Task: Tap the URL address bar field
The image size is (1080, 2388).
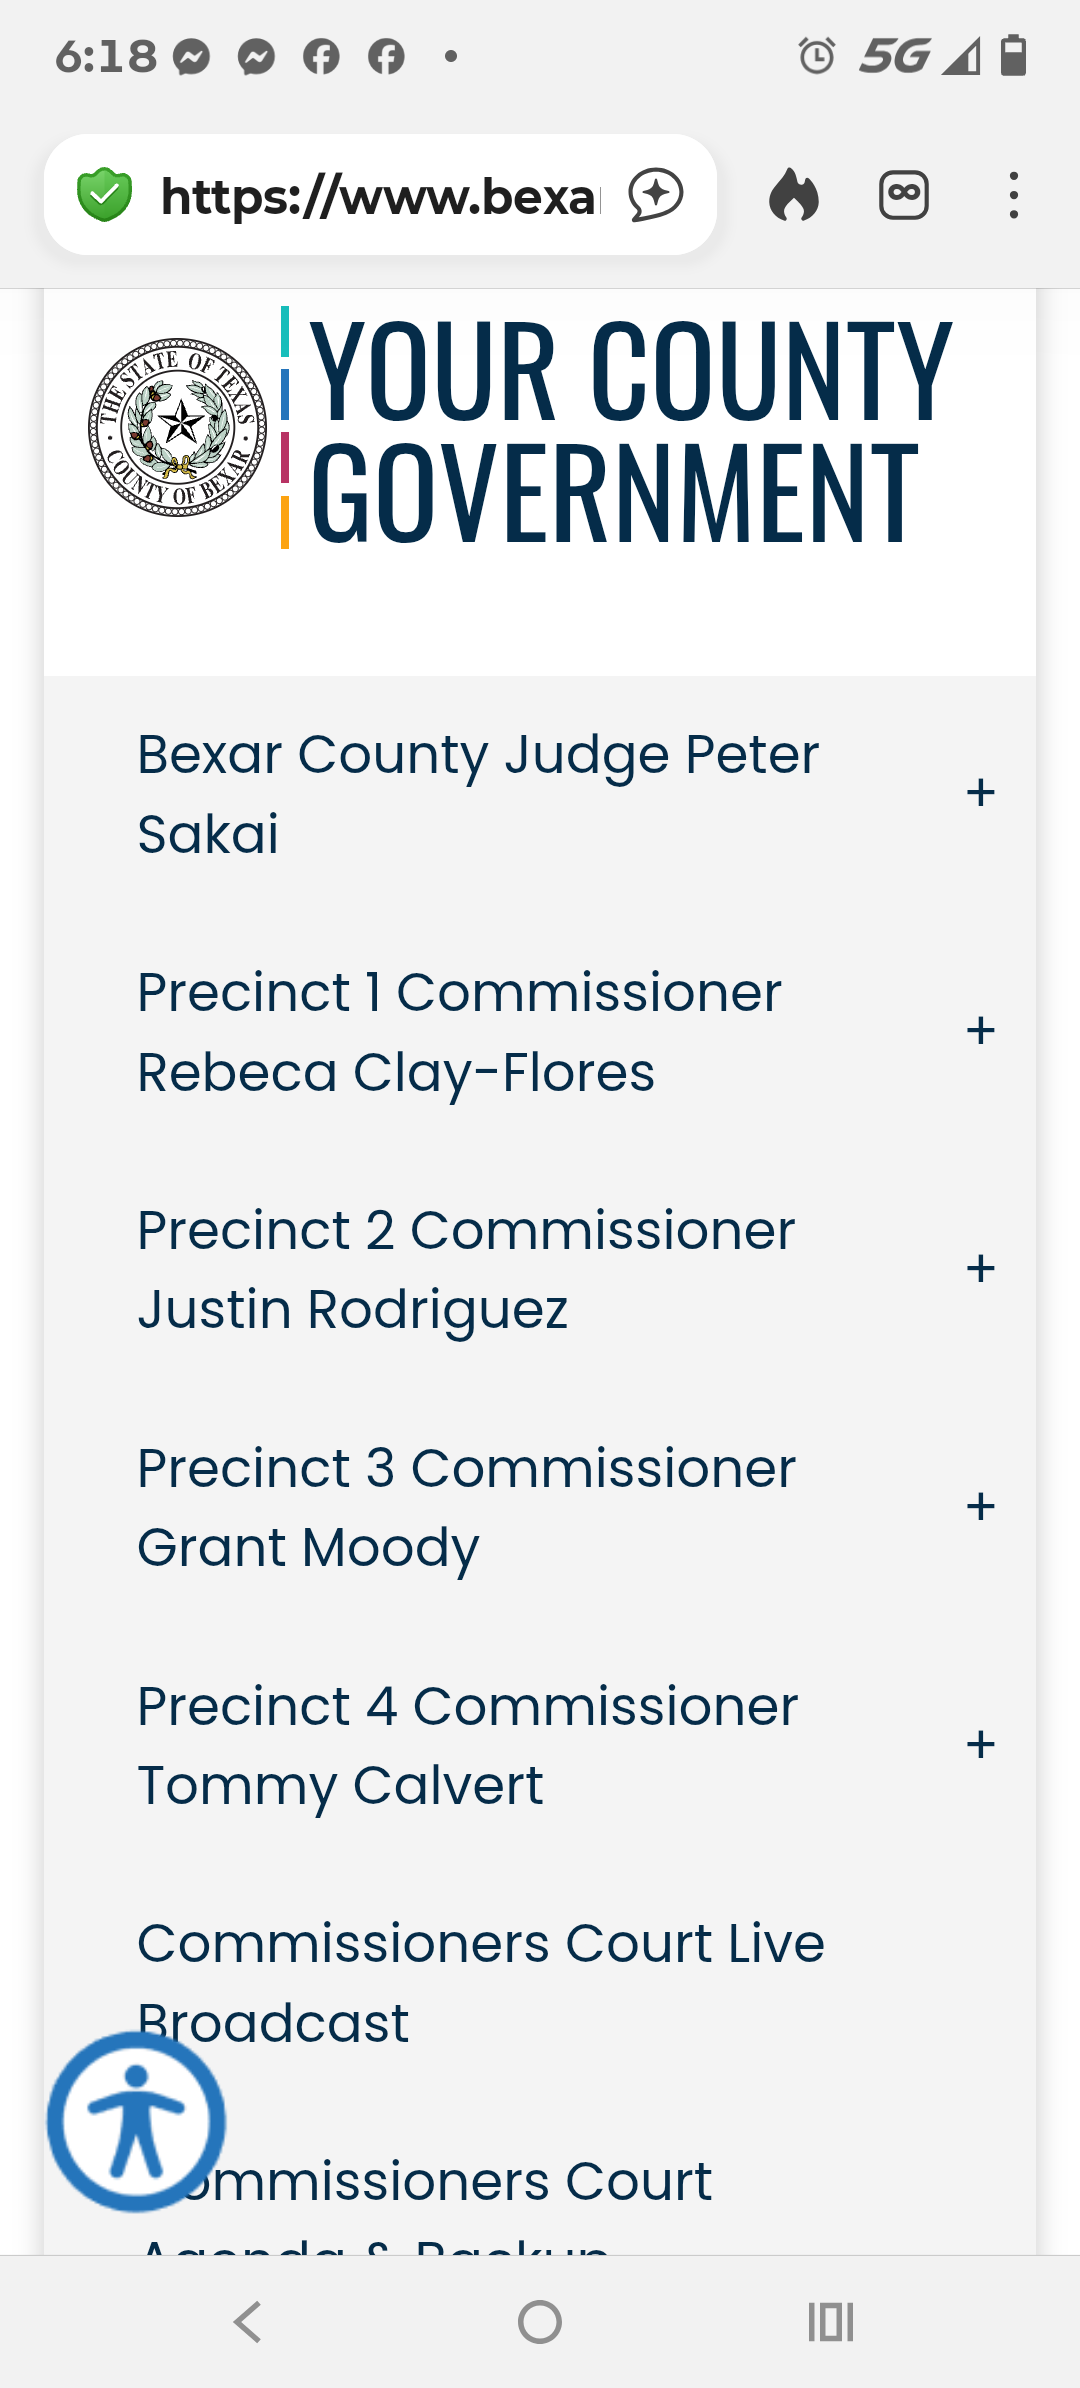Action: [x=380, y=196]
